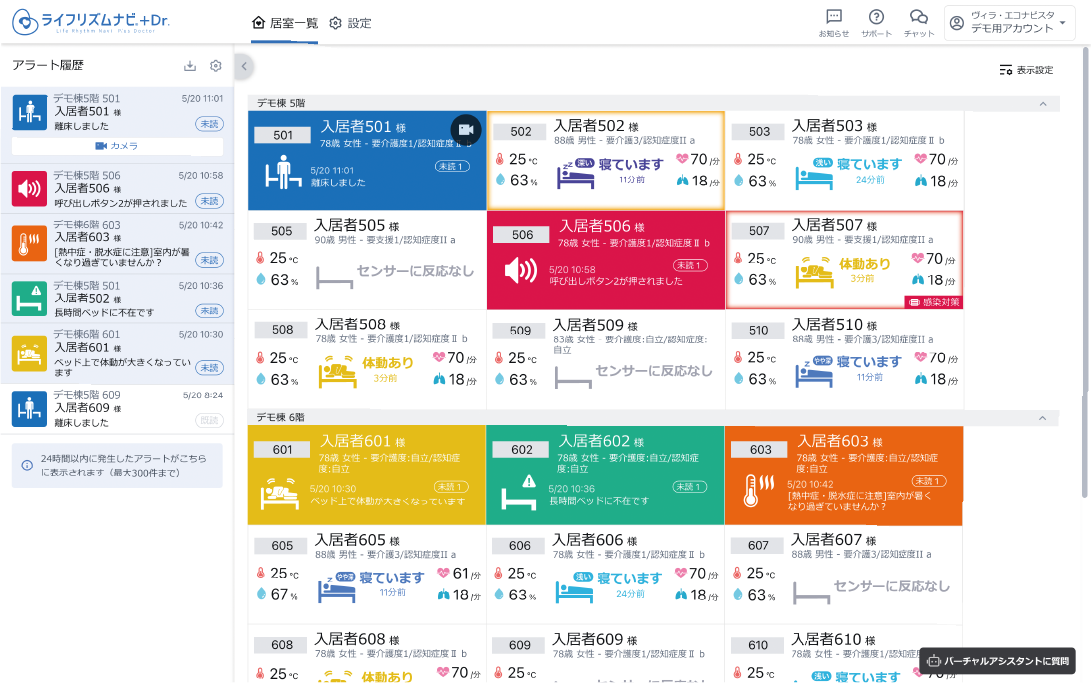
Task: Open the お知らせ notifications icon
Action: point(833,17)
